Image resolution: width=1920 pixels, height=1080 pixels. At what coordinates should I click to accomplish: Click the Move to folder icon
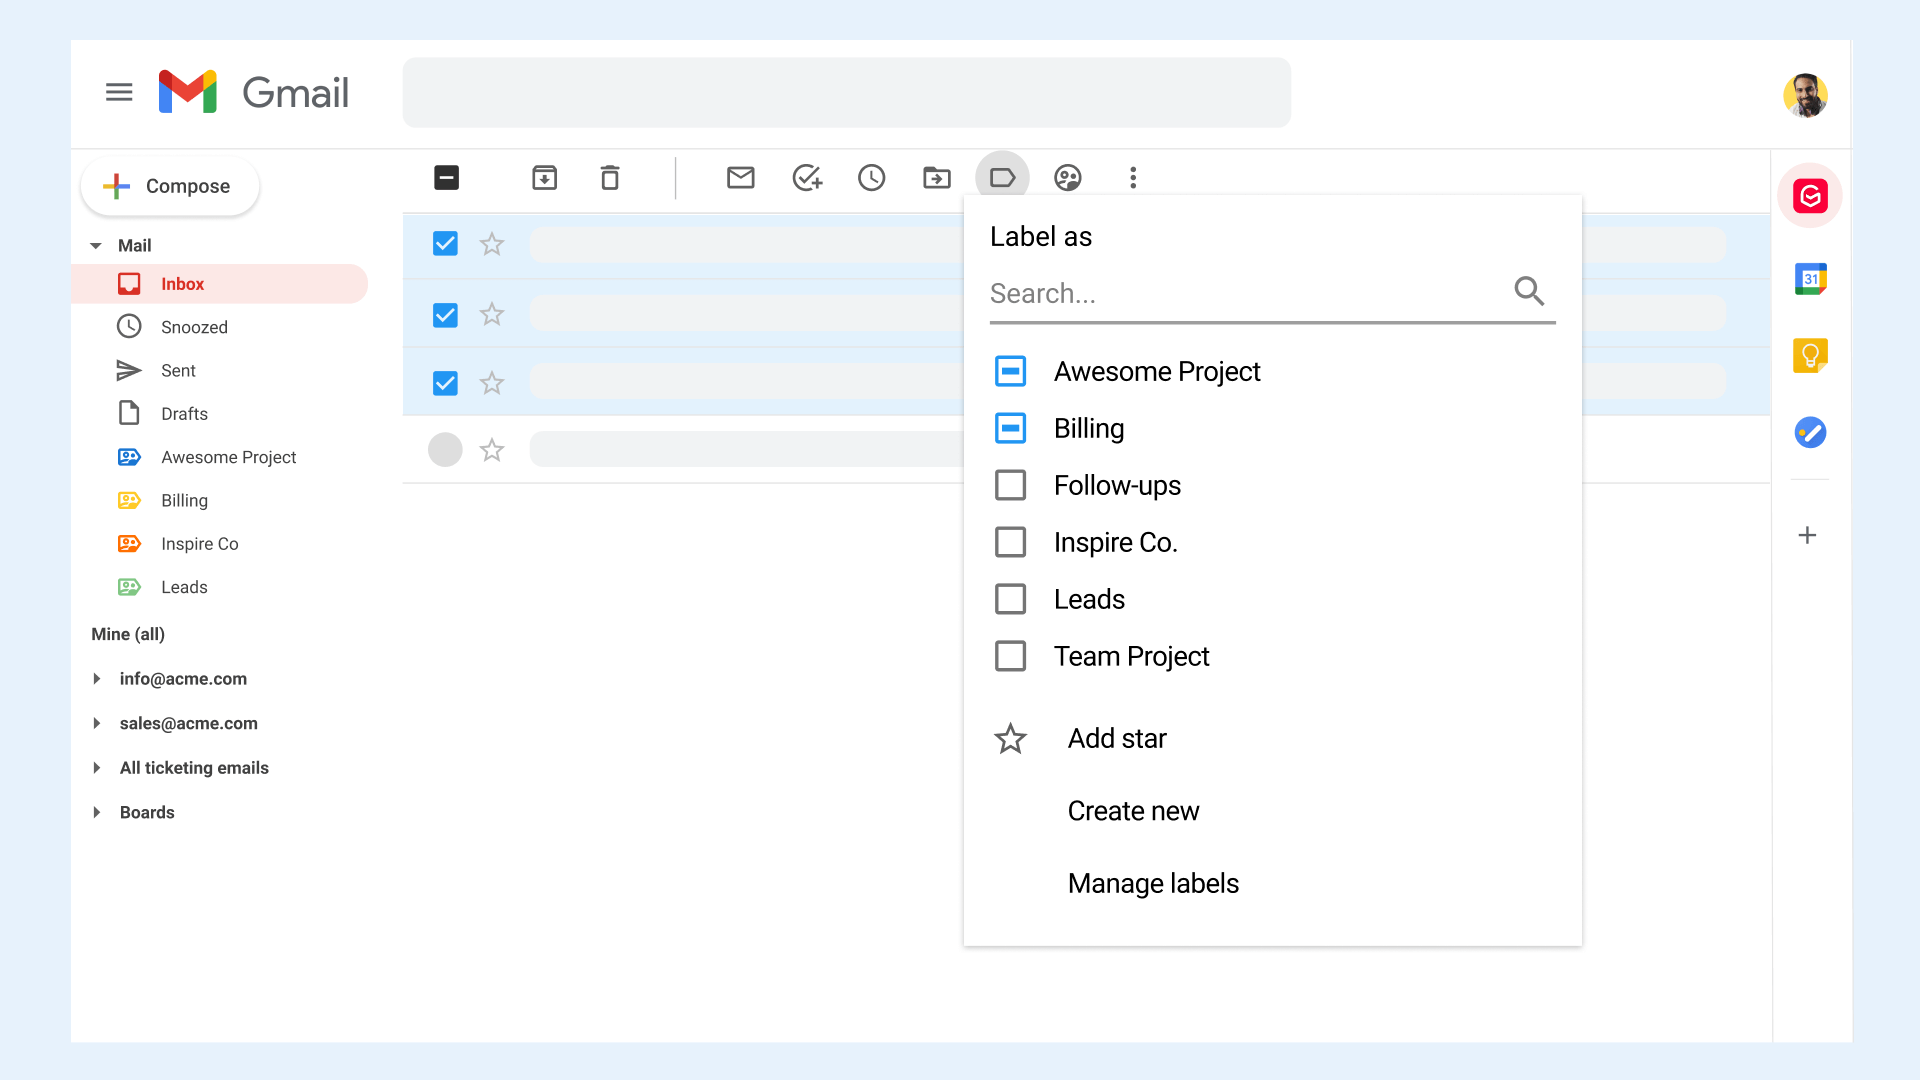pyautogui.click(x=938, y=177)
